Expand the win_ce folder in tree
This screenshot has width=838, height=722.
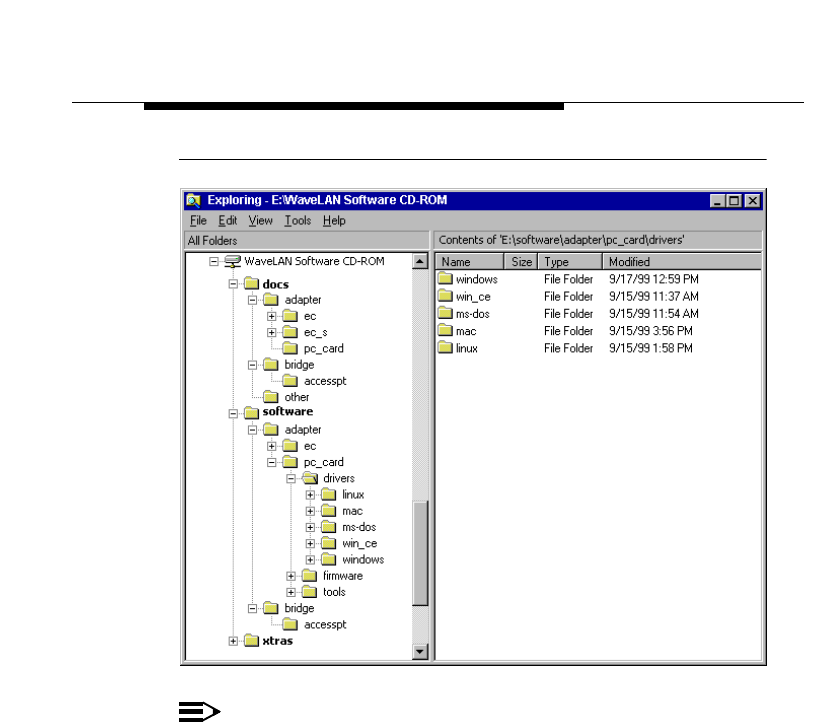click(310, 544)
